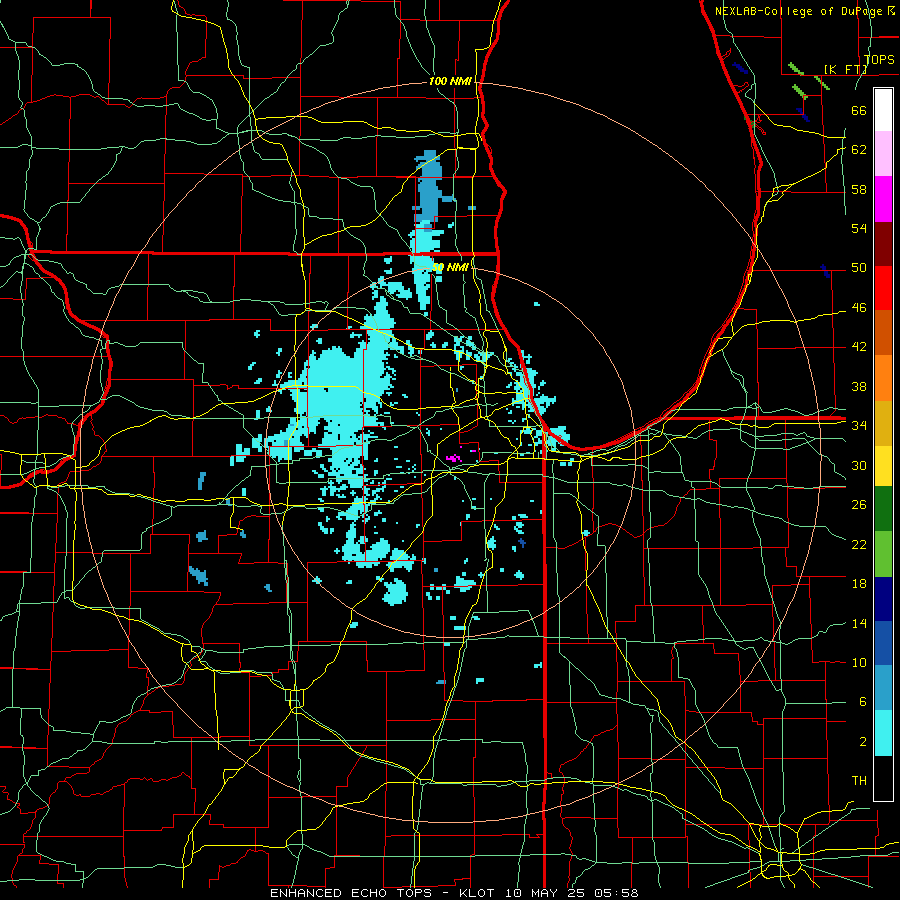Click the navy 14-18 legend swatch
Viewport: 900px width, 900px height.
pyautogui.click(x=883, y=599)
